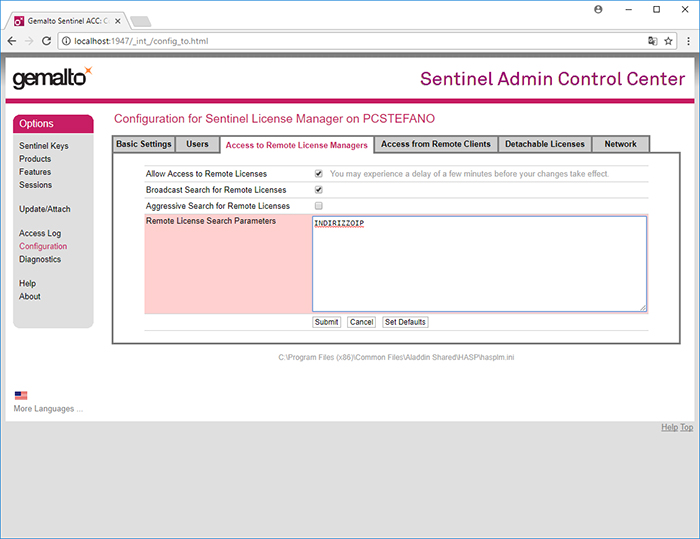The height and width of the screenshot is (539, 700).
Task: Click the Remote License Search Parameters label
Action: point(211,221)
